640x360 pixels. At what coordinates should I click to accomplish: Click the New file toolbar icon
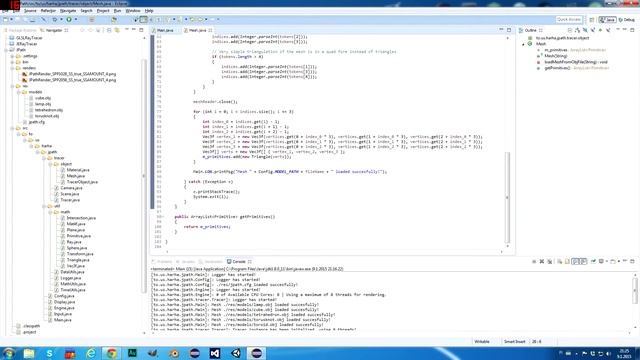click(5, 19)
